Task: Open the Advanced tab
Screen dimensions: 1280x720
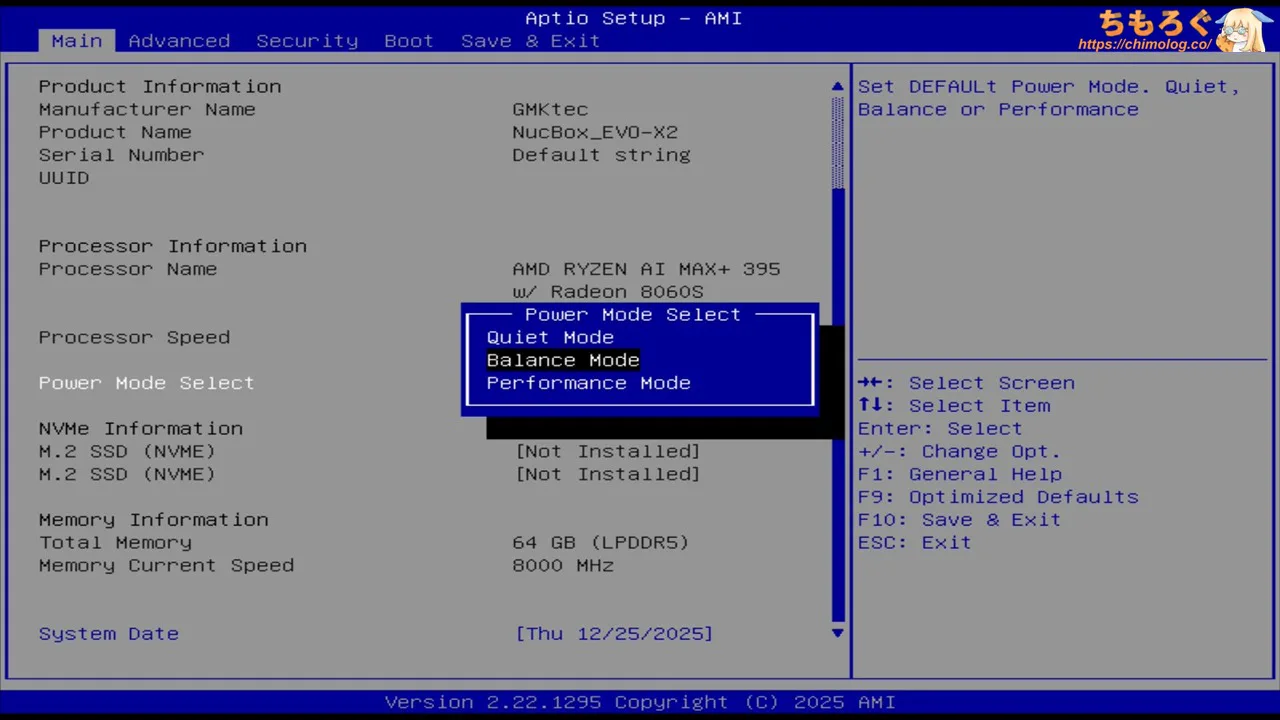Action: pyautogui.click(x=179, y=41)
